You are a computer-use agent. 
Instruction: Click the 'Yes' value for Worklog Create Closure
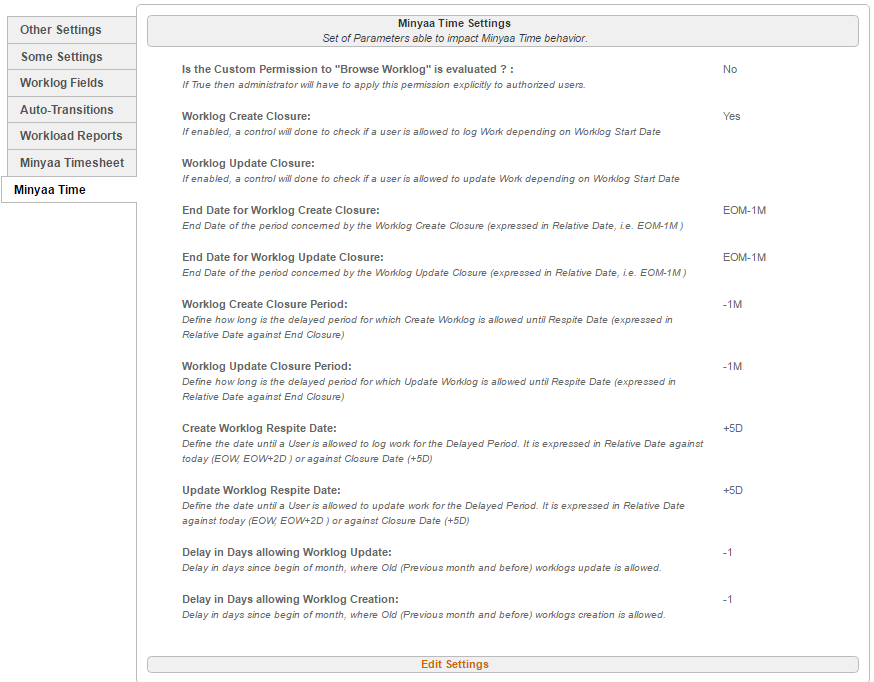pos(731,116)
